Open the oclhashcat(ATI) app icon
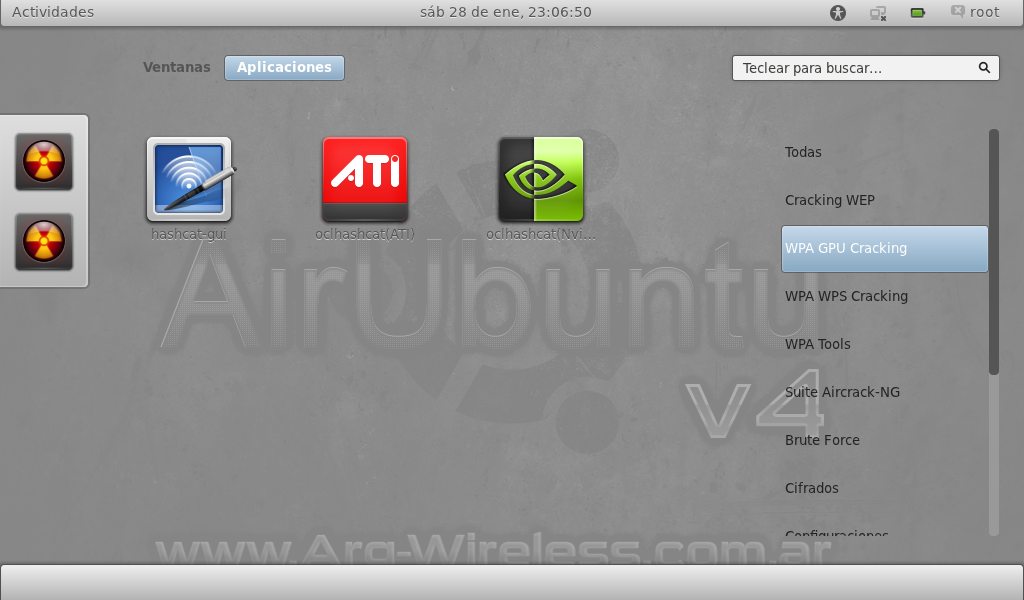 364,180
